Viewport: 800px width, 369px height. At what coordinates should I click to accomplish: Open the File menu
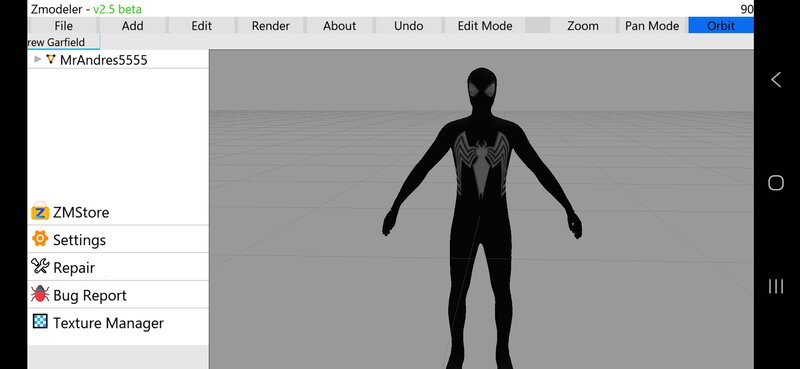point(63,26)
